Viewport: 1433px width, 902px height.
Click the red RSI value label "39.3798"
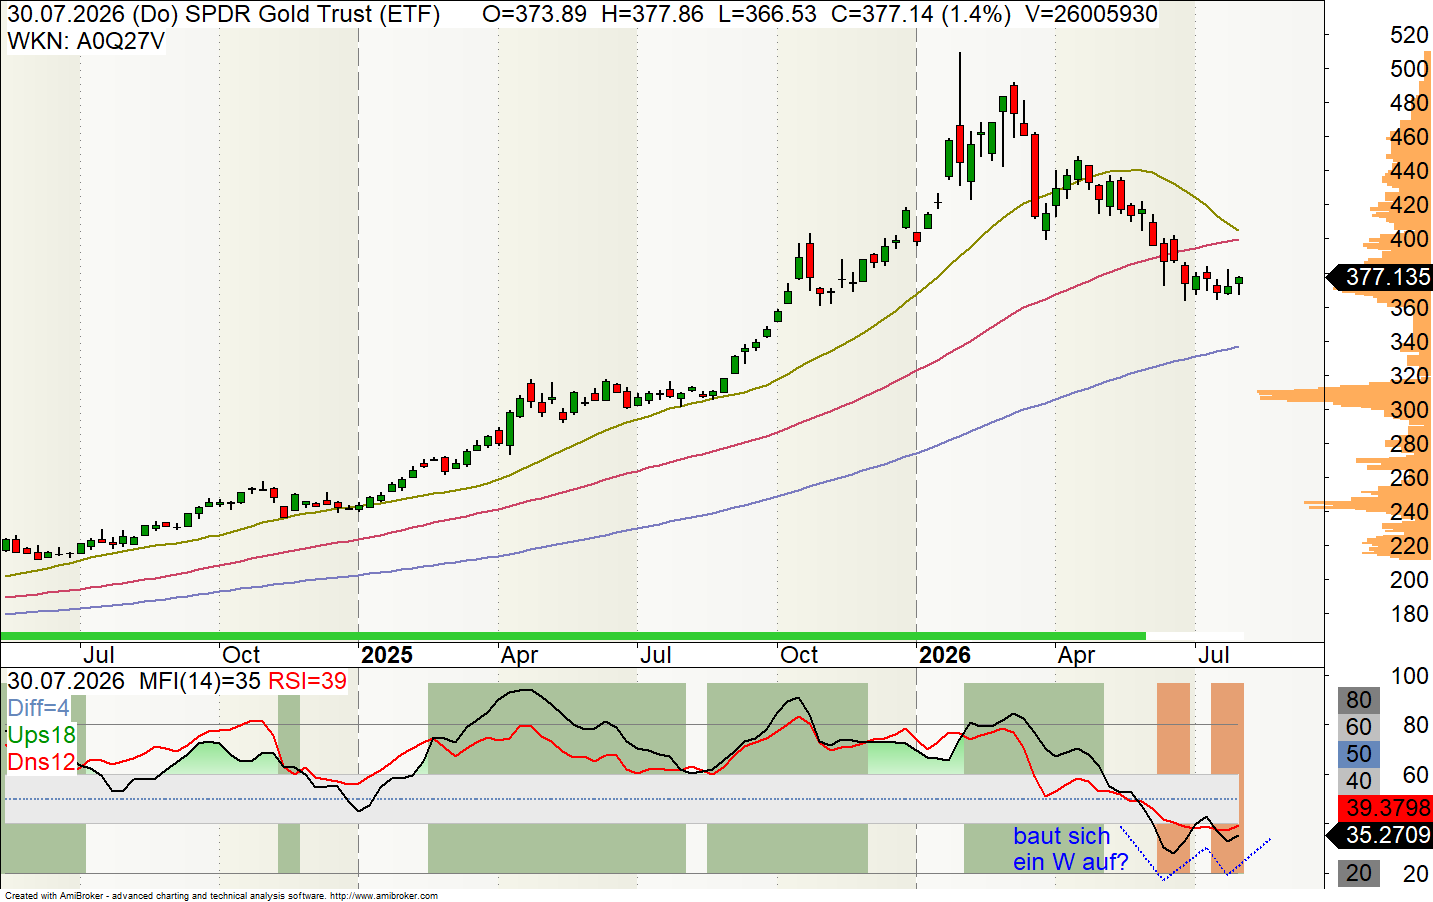(1387, 808)
